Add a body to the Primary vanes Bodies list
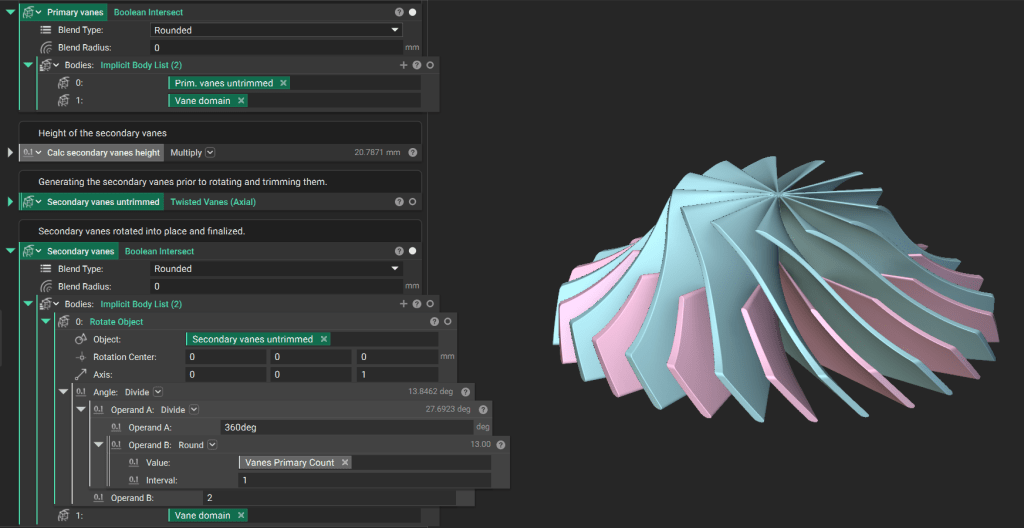 (x=404, y=65)
